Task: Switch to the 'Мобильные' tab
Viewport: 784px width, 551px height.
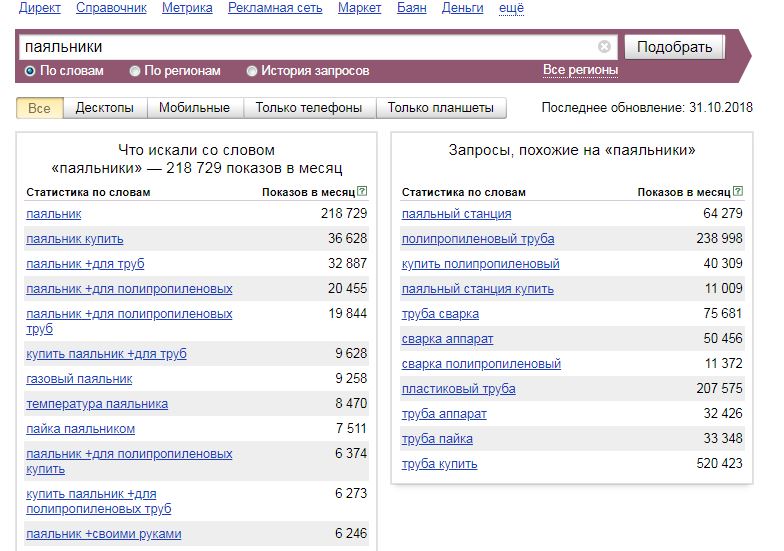Action: (195, 108)
